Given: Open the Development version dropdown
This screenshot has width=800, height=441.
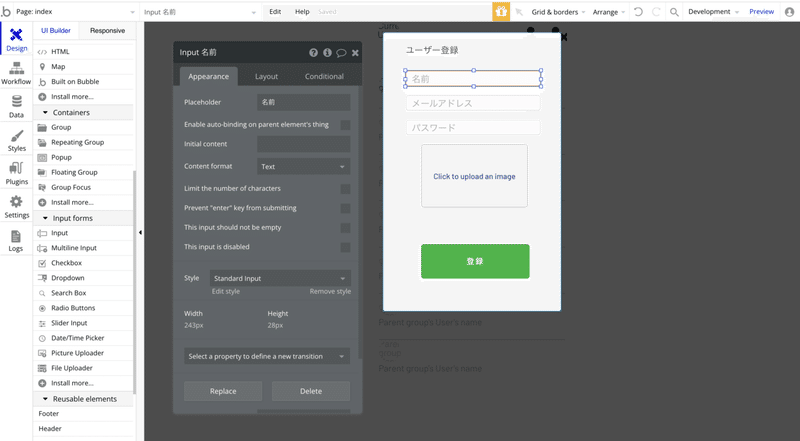Looking at the screenshot, I should [x=713, y=12].
